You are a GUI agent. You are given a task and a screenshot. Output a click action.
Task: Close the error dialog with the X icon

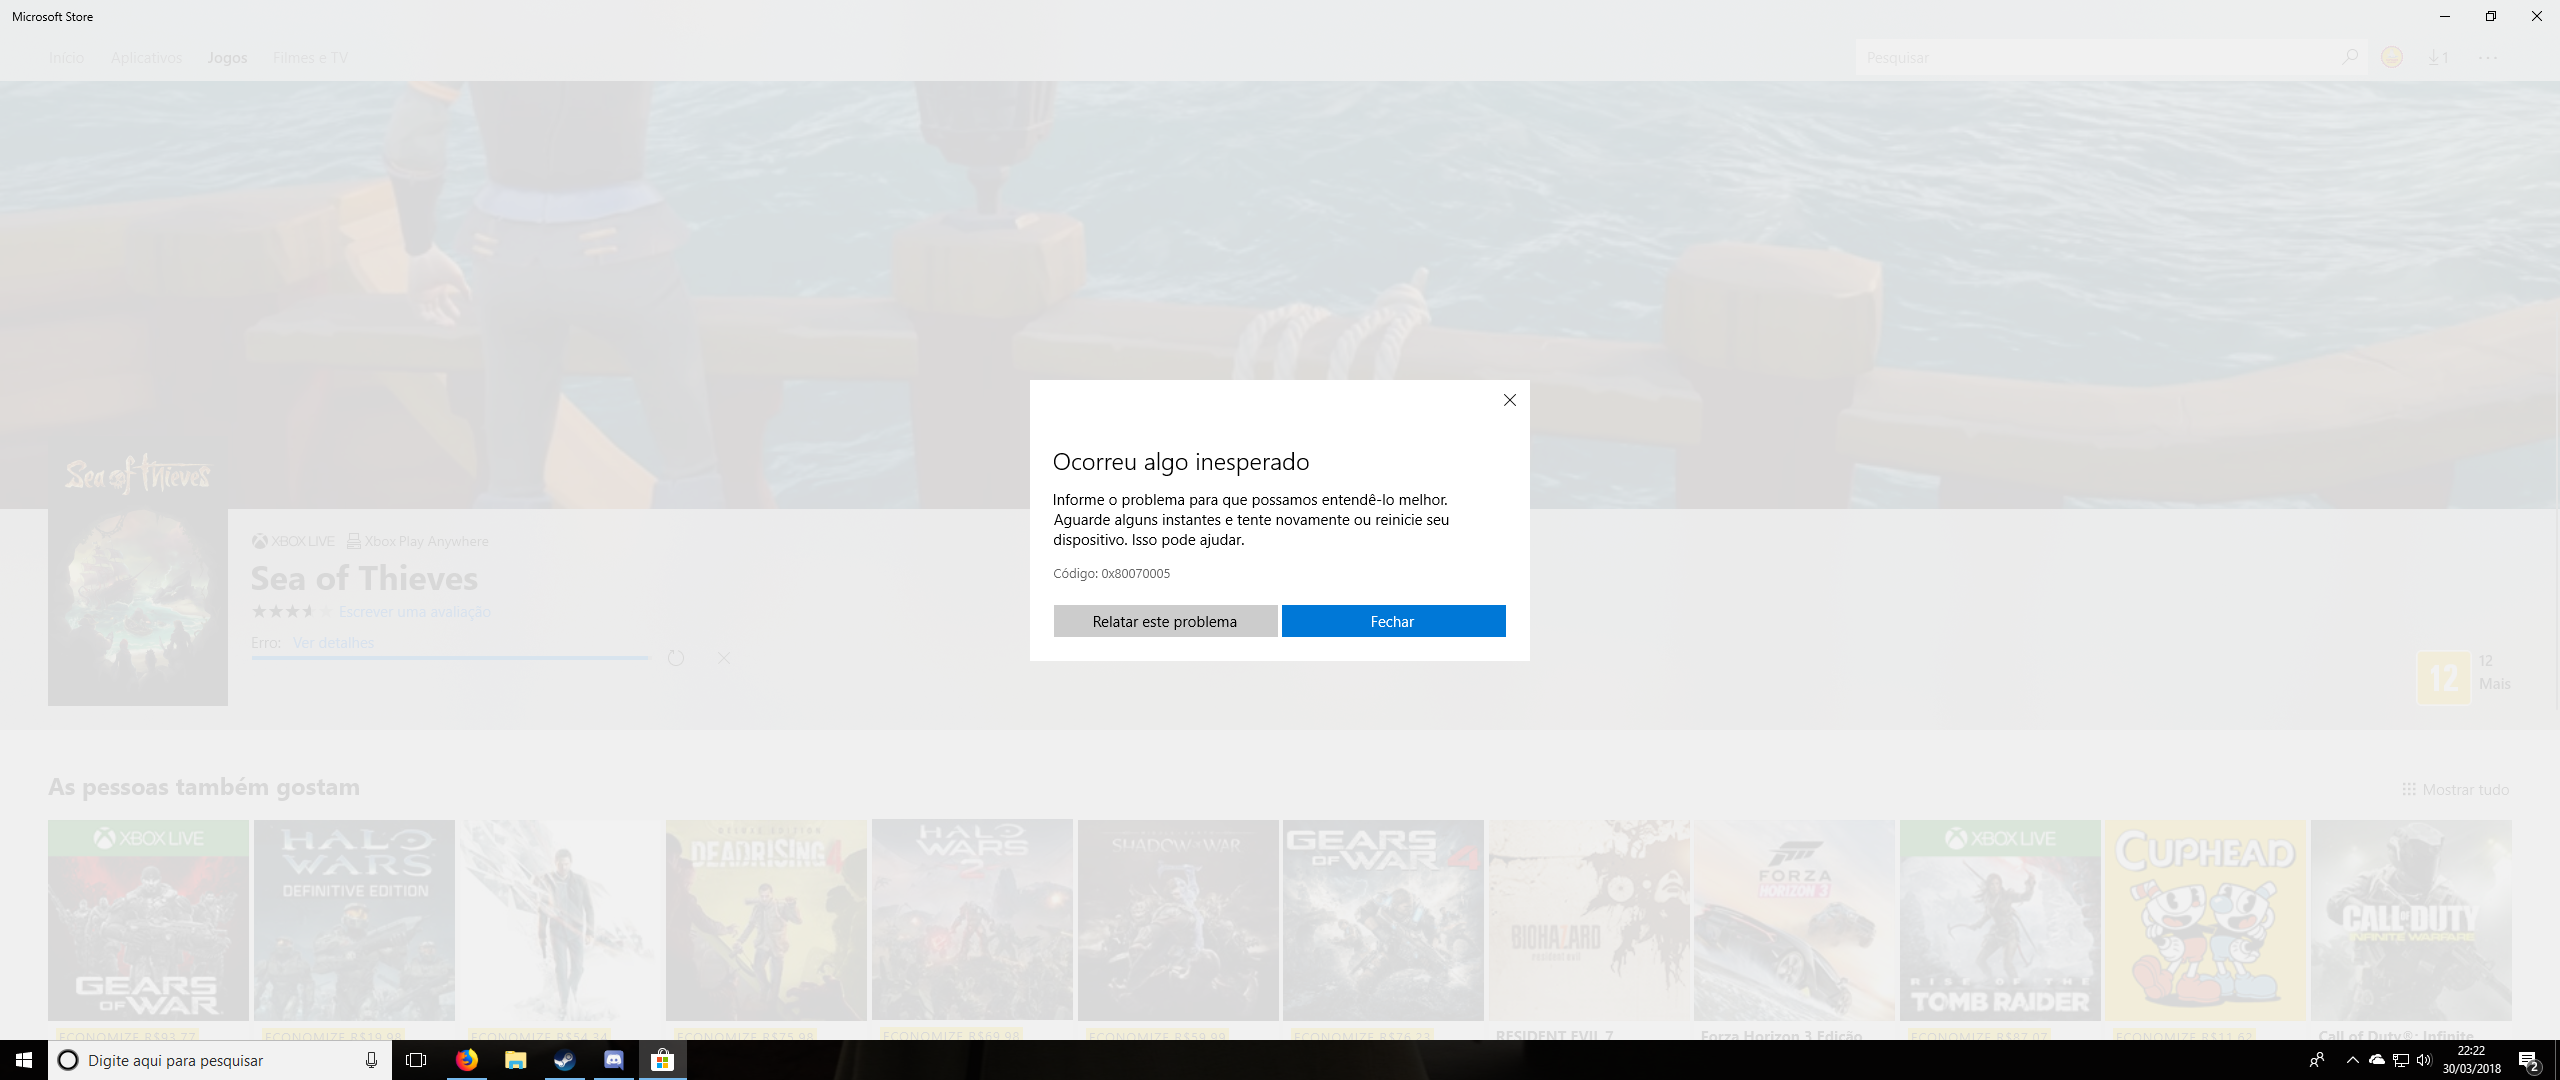[x=1509, y=400]
